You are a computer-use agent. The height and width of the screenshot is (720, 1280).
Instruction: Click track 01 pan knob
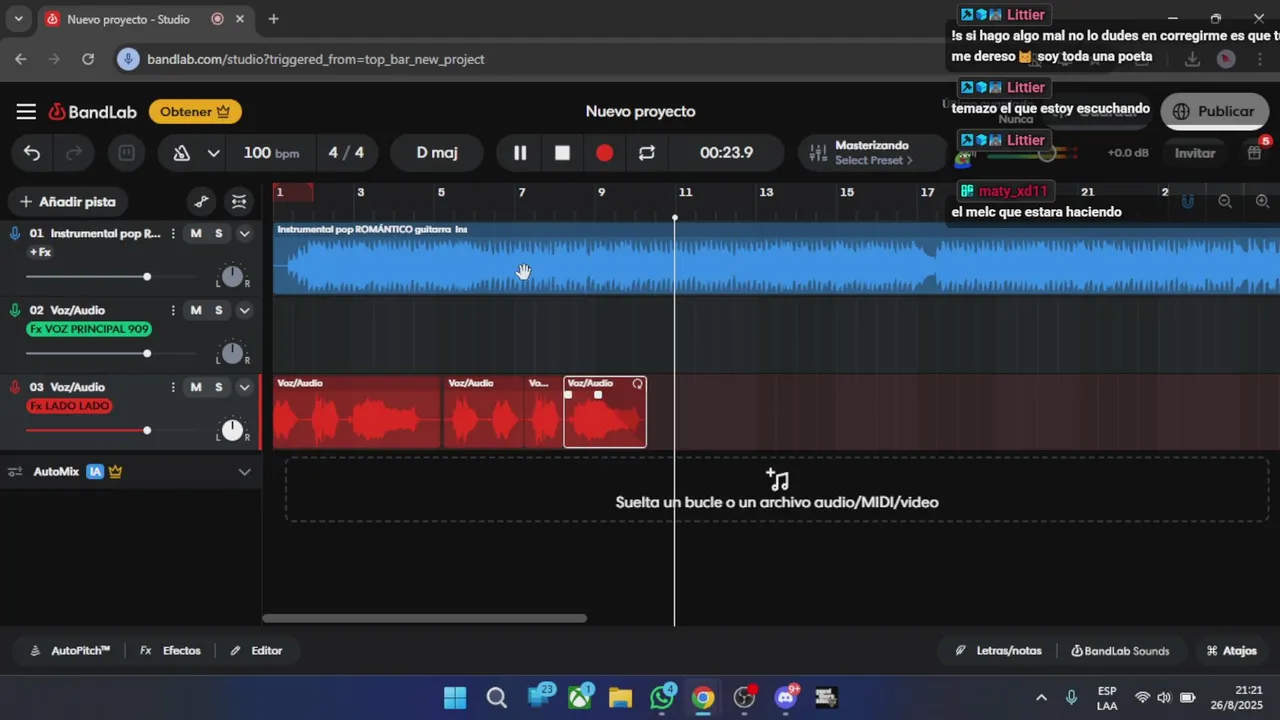coord(232,276)
